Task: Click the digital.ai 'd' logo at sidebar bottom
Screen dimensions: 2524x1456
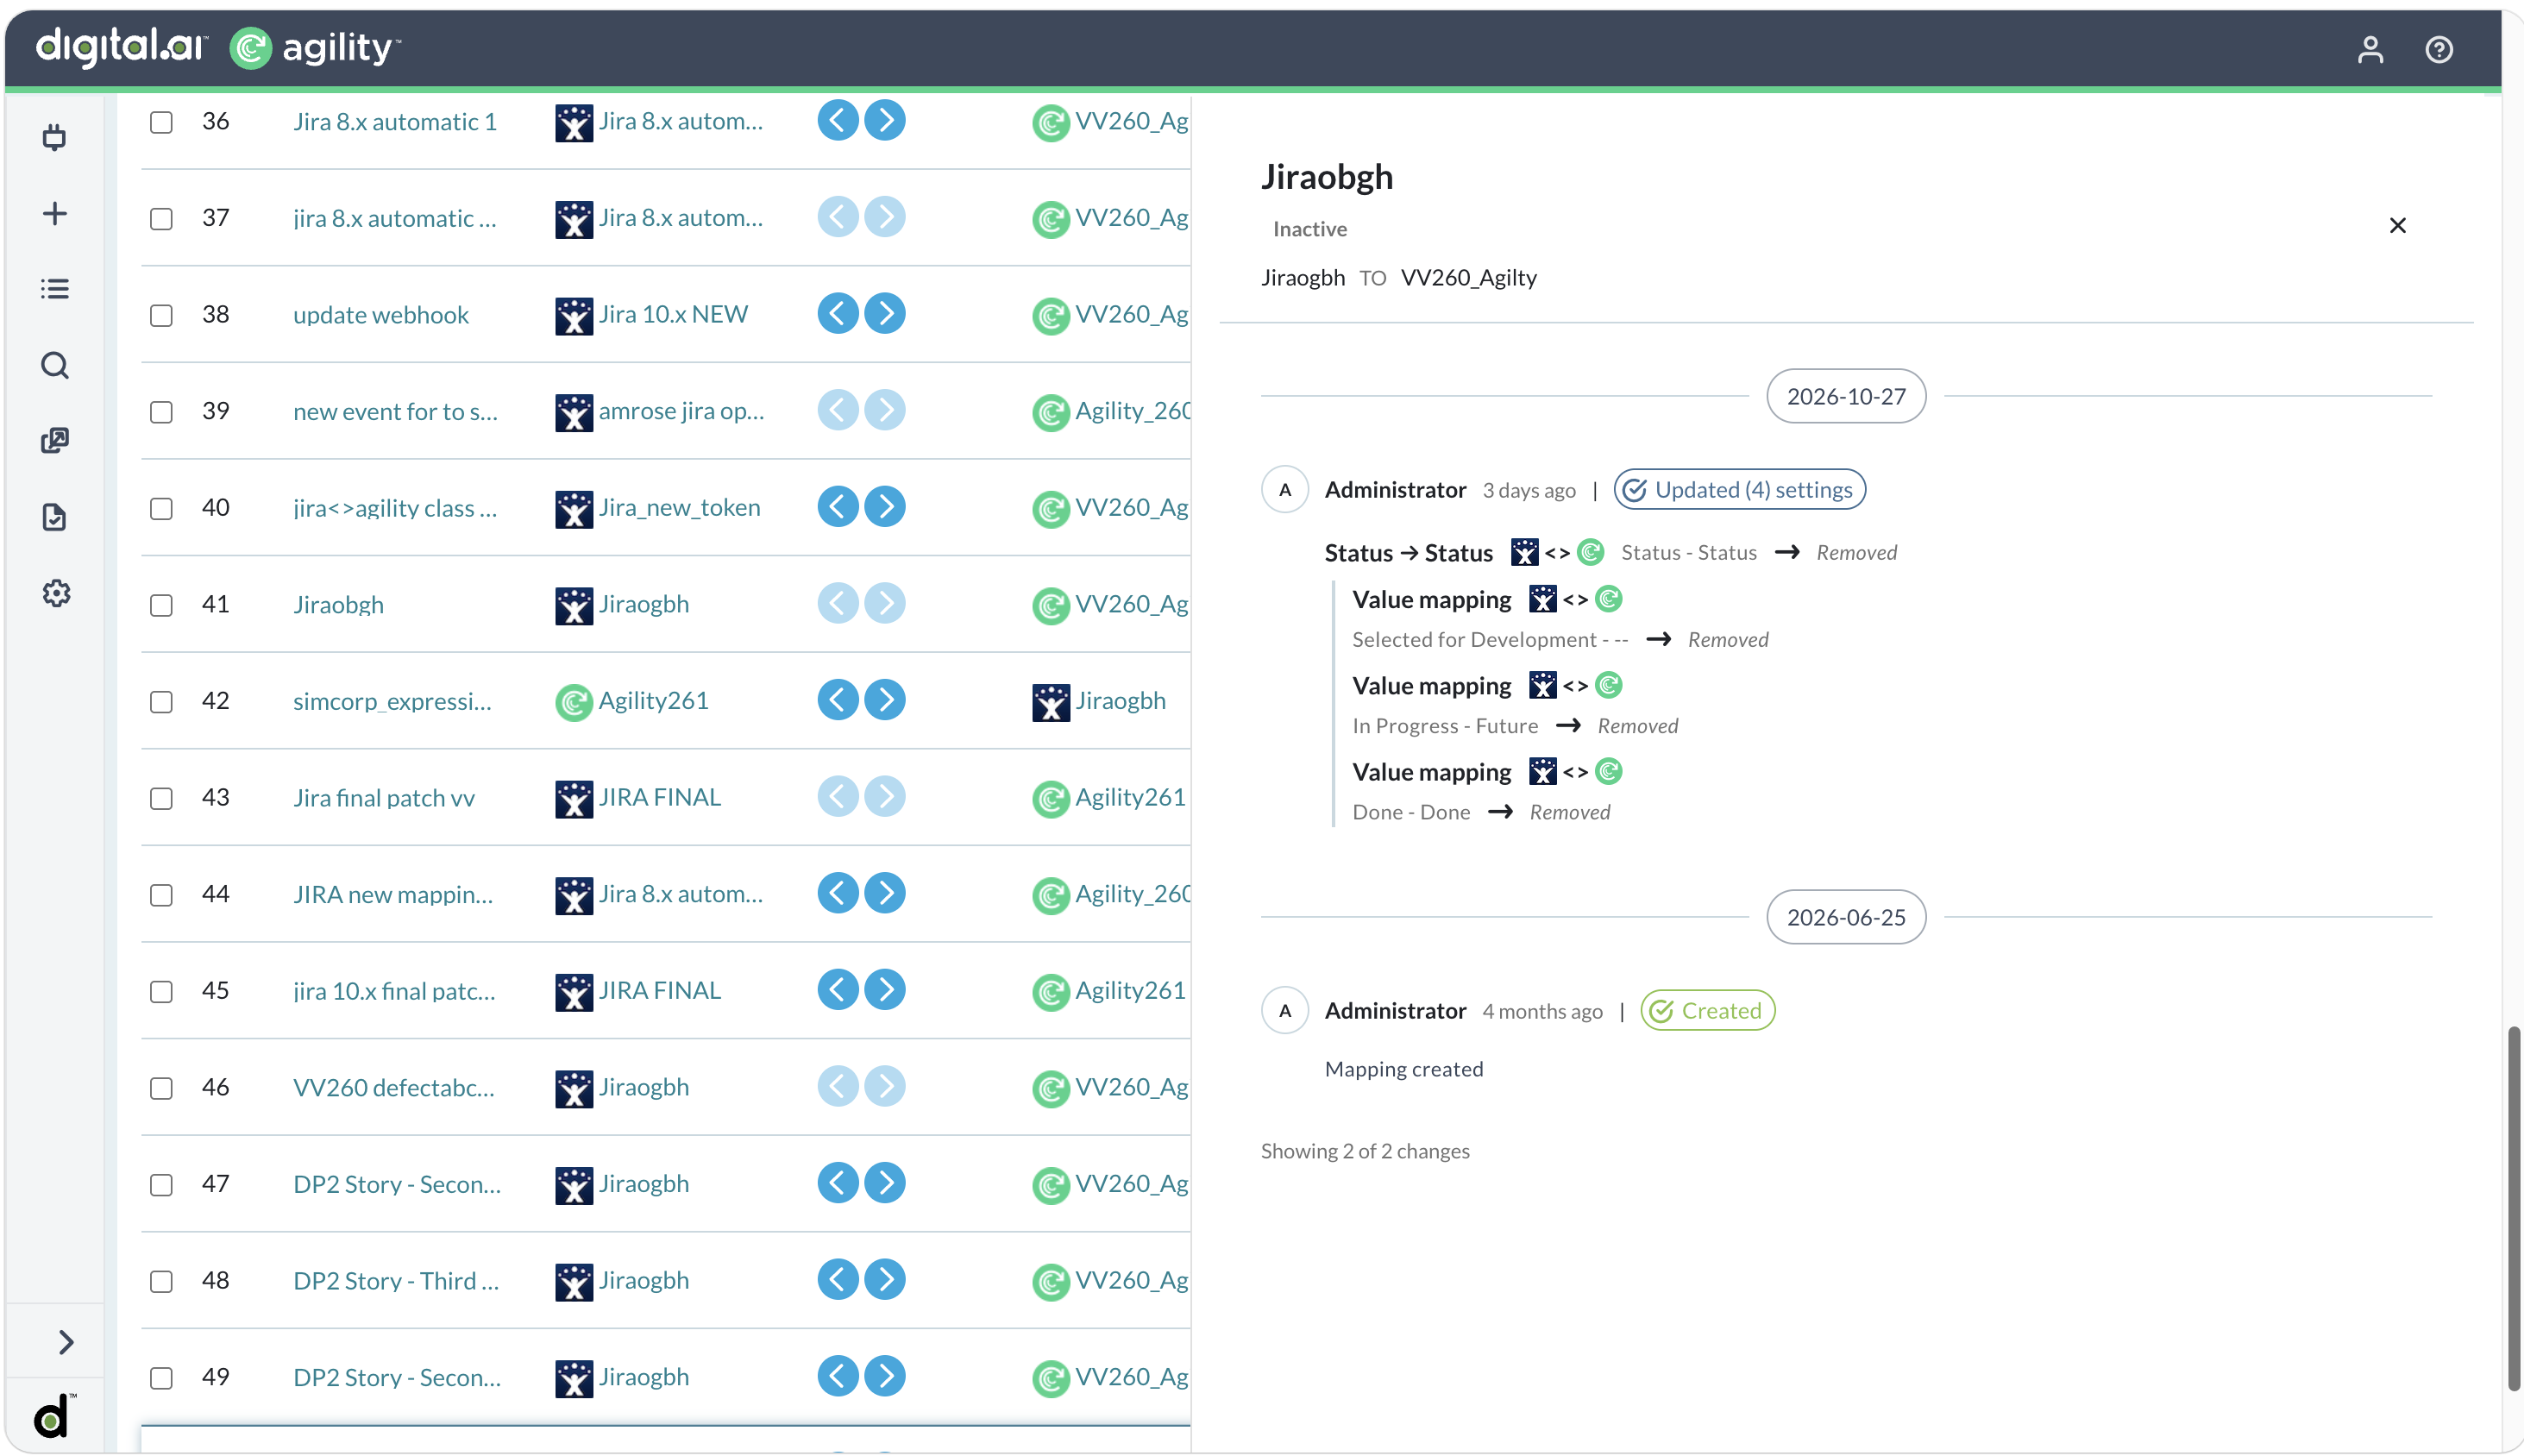Action: coord(53,1415)
